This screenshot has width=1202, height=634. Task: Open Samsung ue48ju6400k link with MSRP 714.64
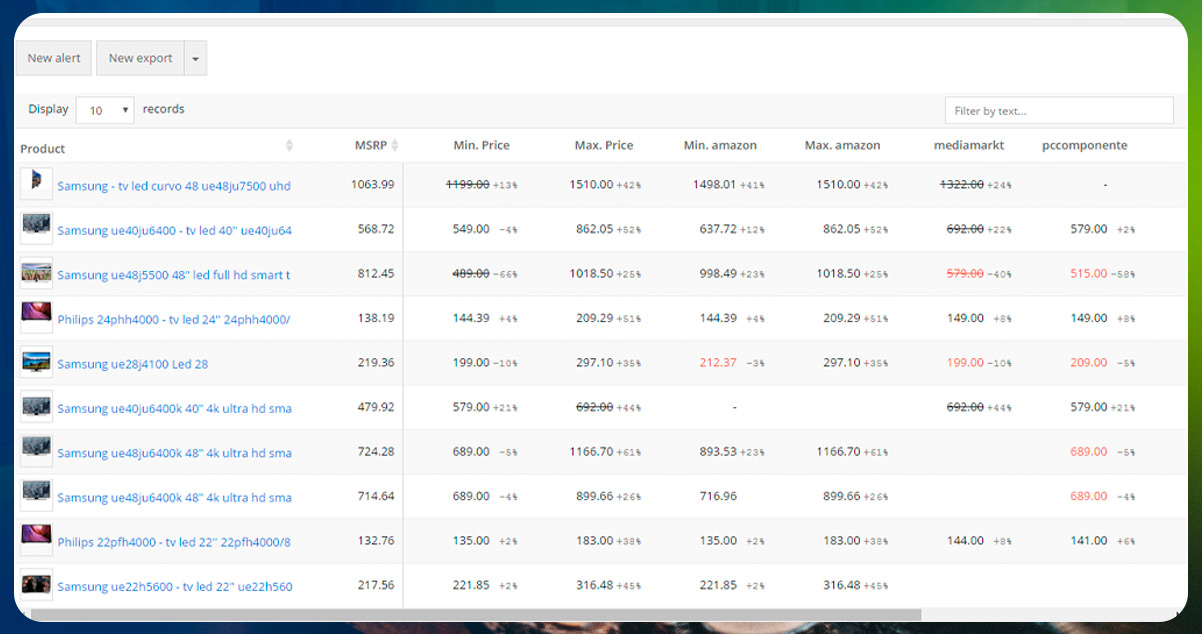click(x=174, y=498)
